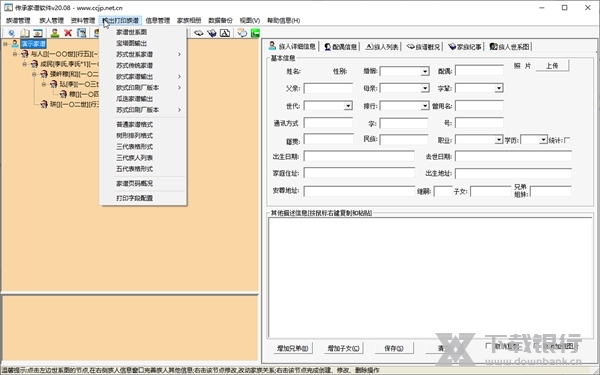Viewport: 600px width, 375px height.
Task: Open the 母亲 dropdown
Action: pos(425,88)
